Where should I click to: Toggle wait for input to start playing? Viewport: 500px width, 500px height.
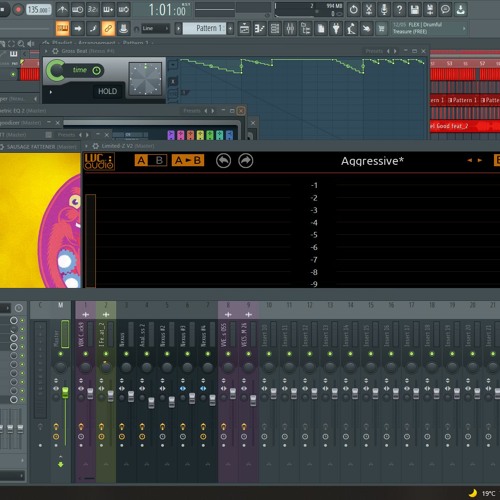click(x=78, y=10)
